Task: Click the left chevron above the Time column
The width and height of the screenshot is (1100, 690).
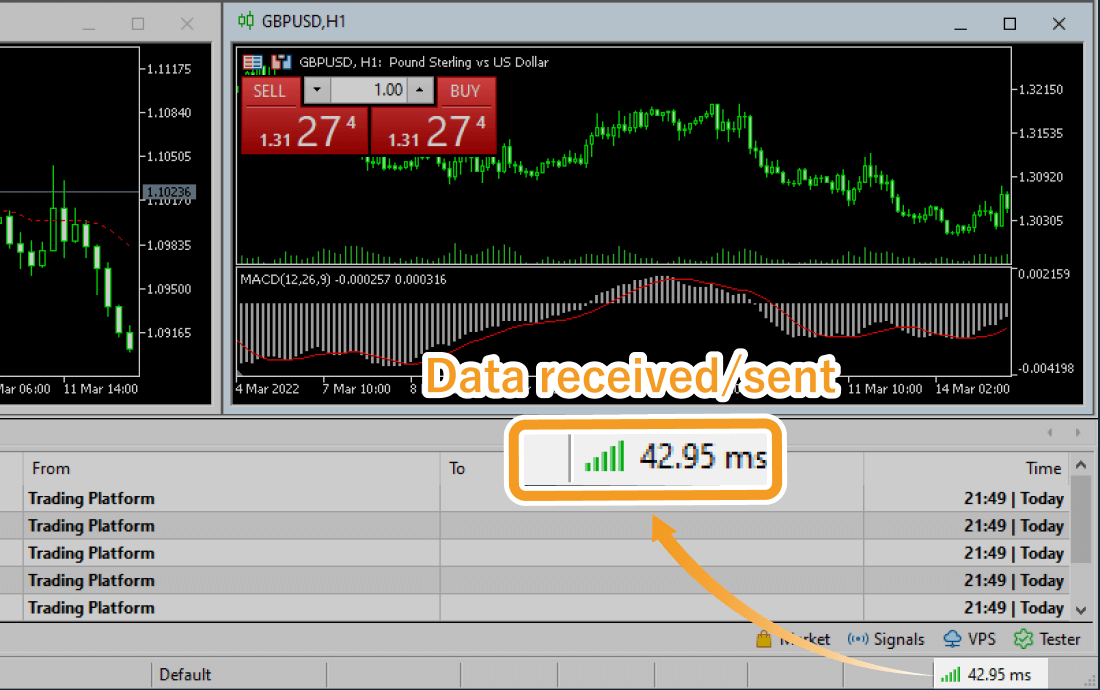Action: [x=1050, y=432]
